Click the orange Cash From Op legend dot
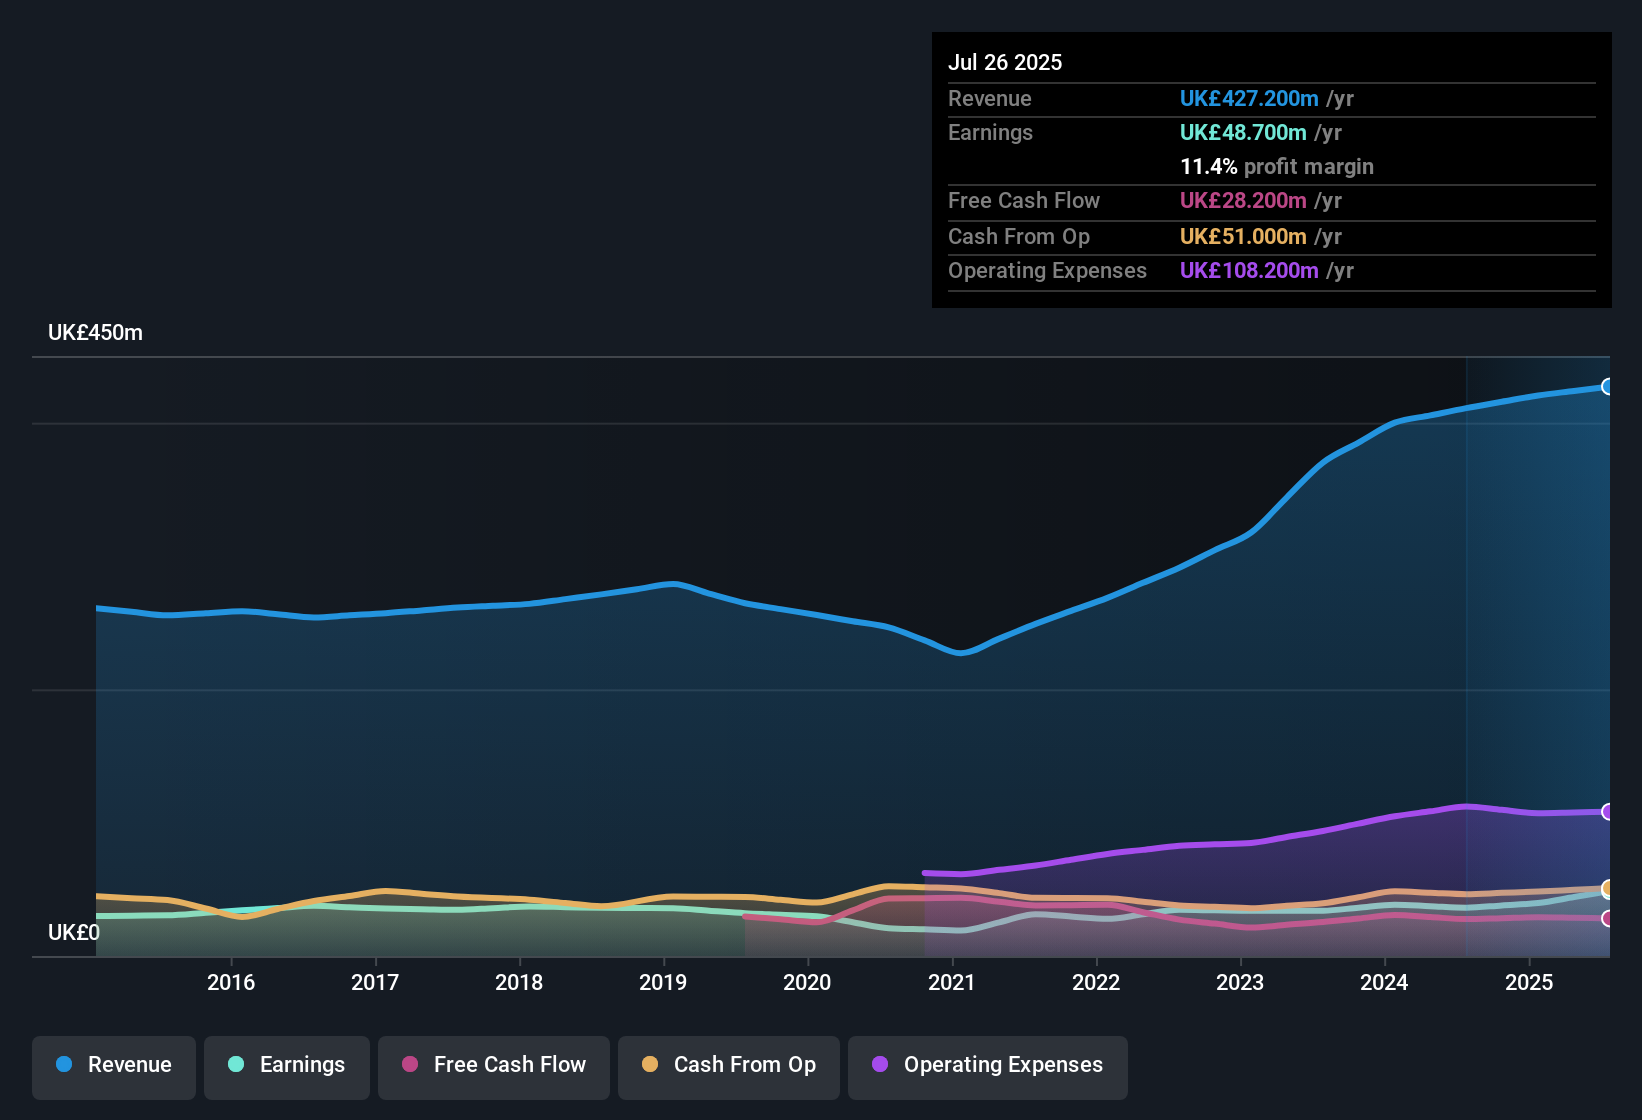The width and height of the screenshot is (1642, 1120). [x=649, y=1066]
